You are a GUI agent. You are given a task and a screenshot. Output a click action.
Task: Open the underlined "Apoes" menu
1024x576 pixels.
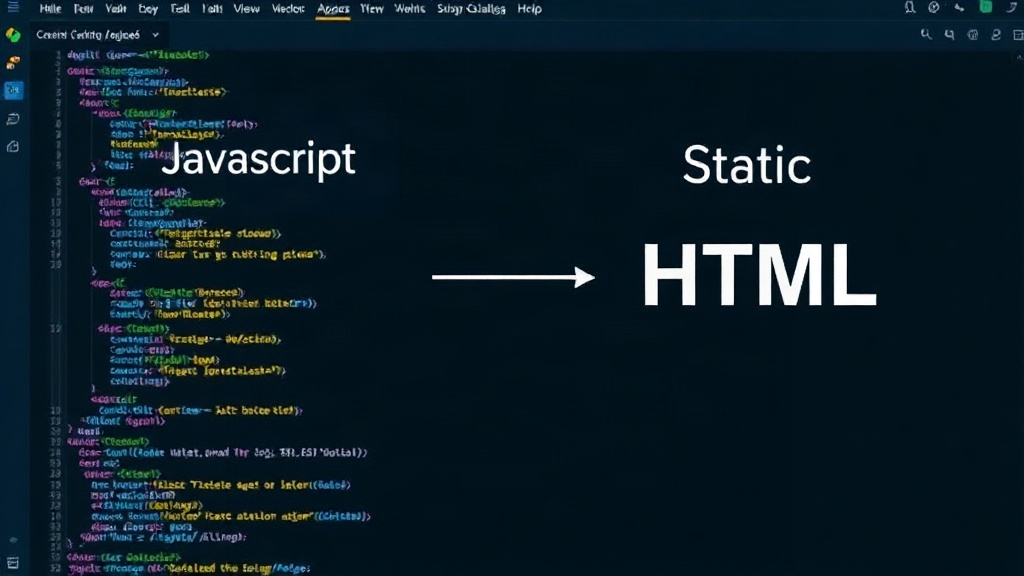[333, 9]
